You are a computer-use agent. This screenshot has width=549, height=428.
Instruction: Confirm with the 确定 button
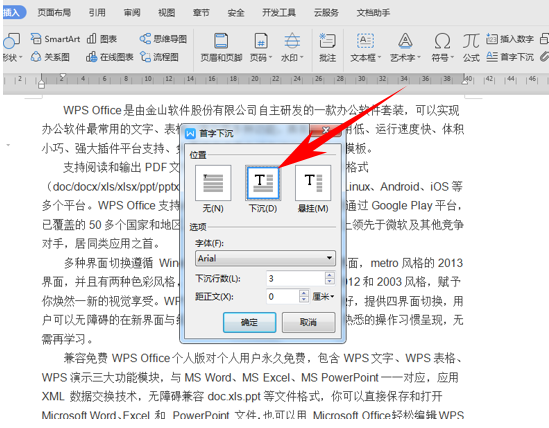(249, 322)
